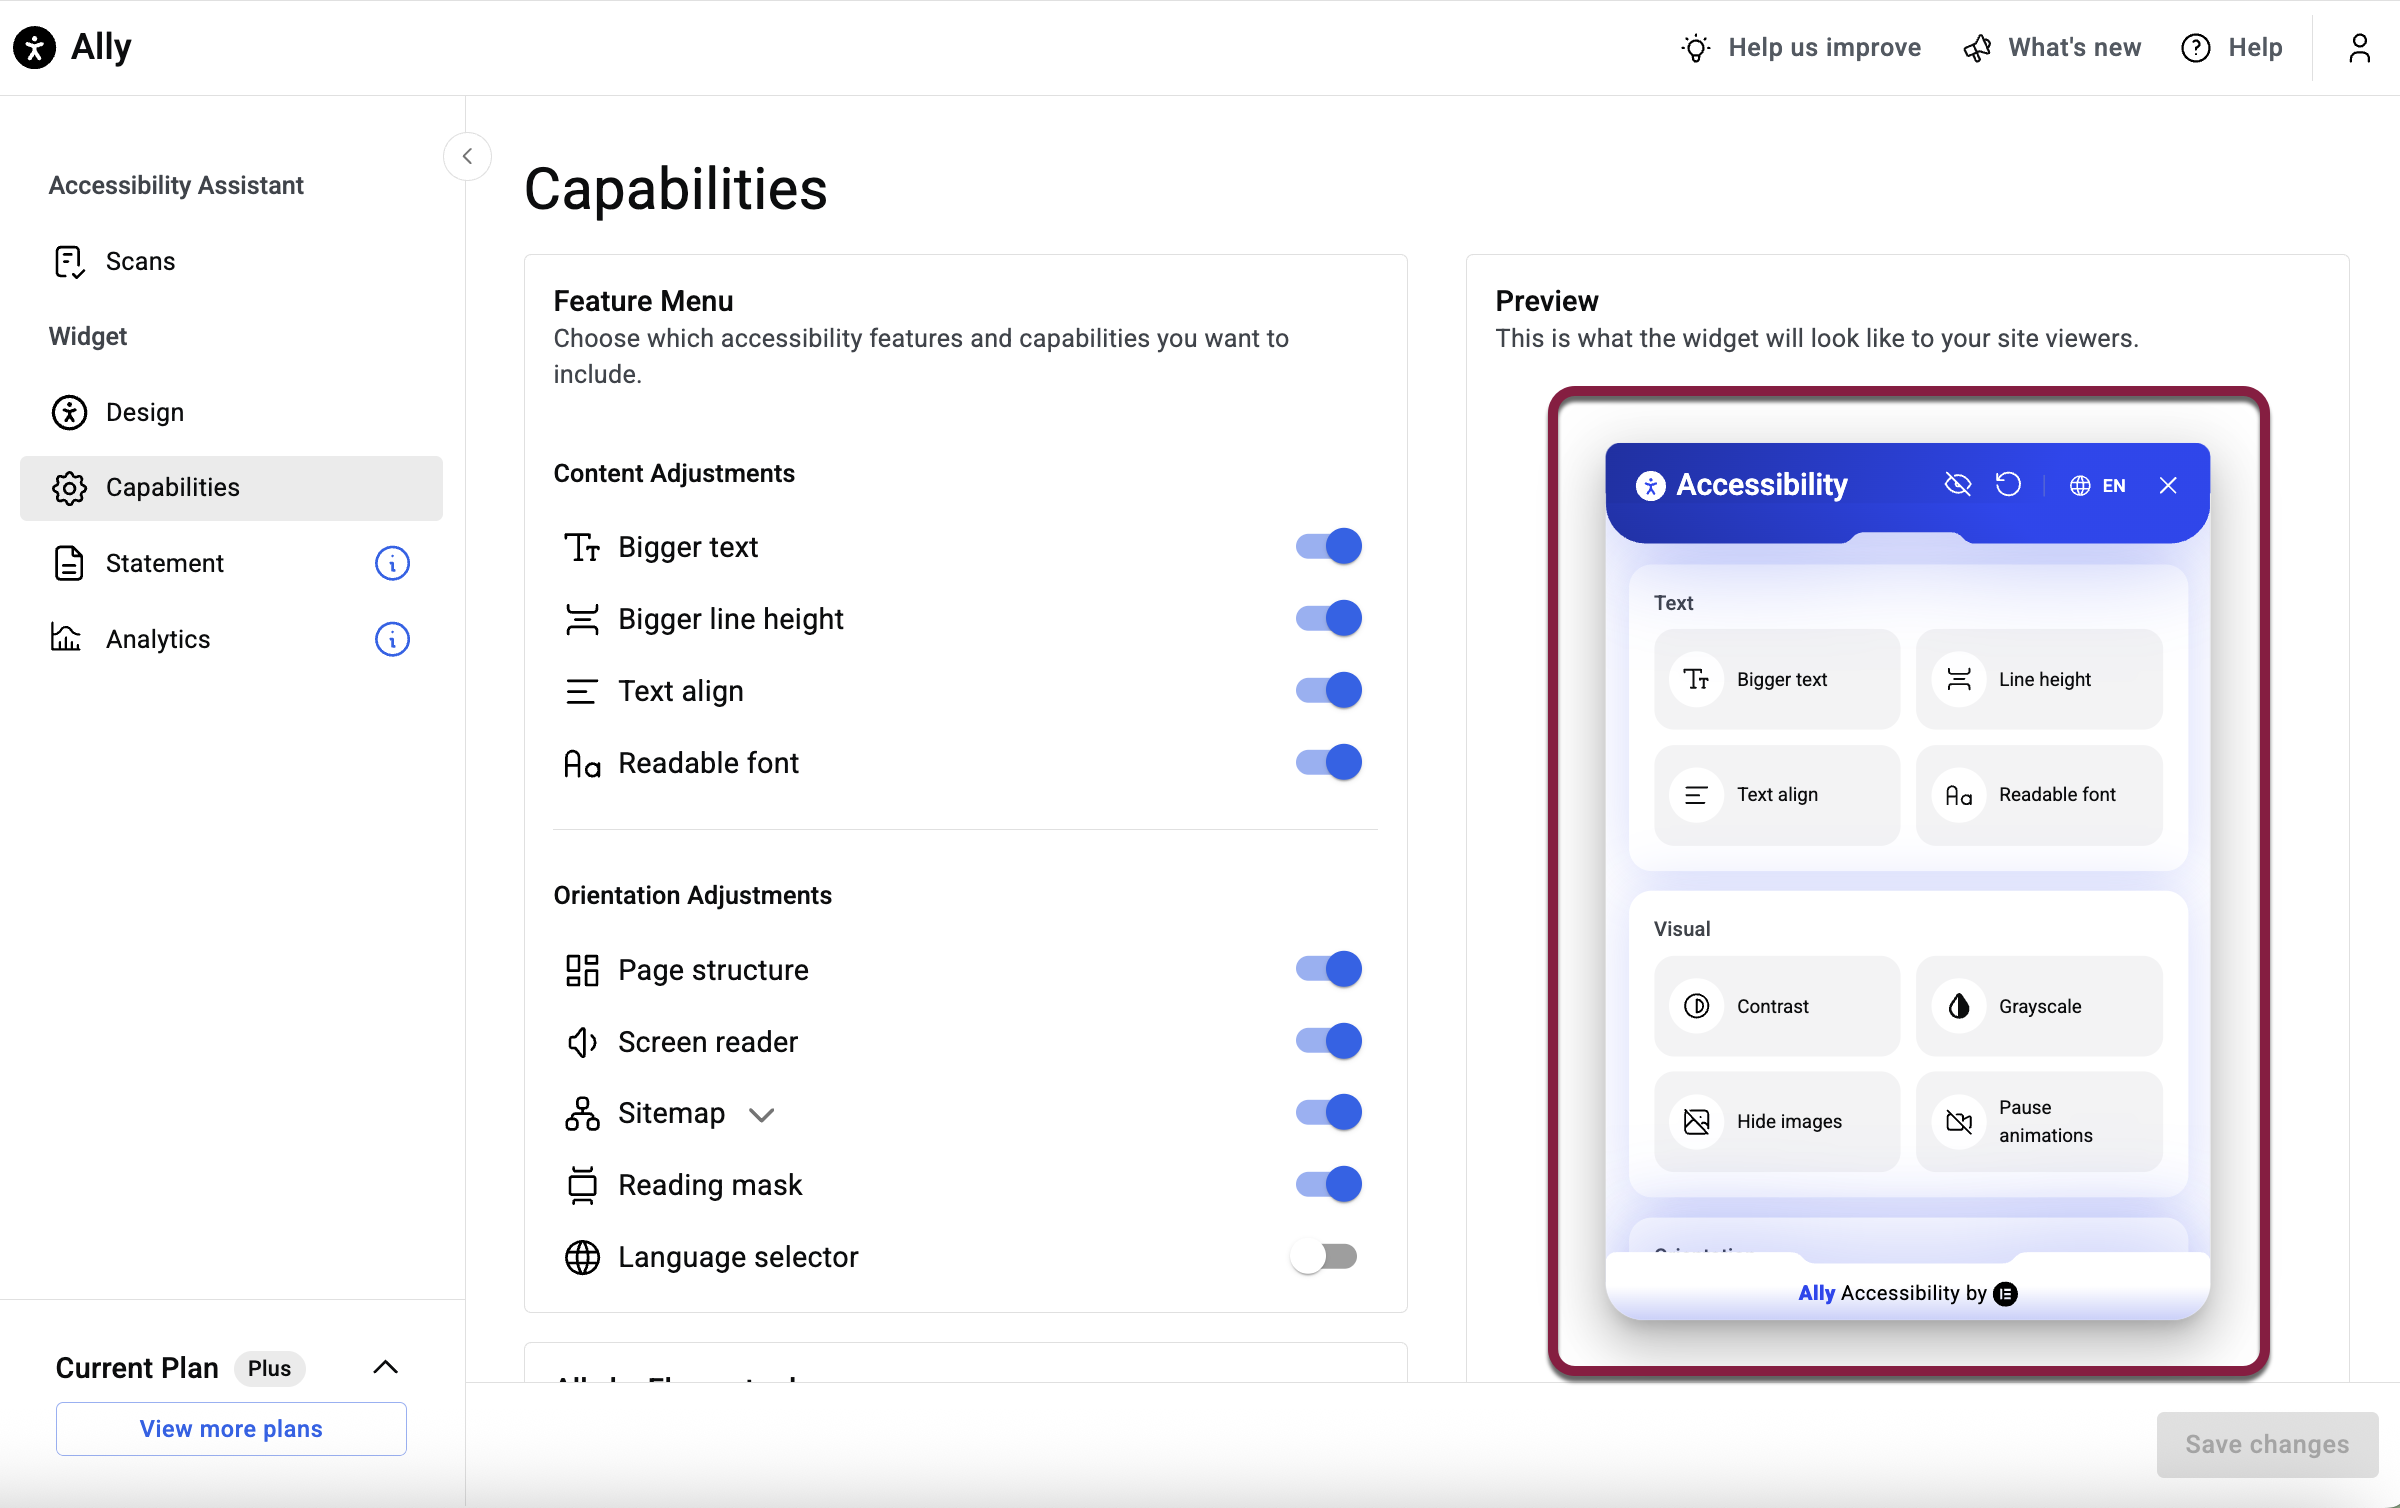Click the Pause animations tile in preview
This screenshot has height=1508, width=2400.
2039,1121
